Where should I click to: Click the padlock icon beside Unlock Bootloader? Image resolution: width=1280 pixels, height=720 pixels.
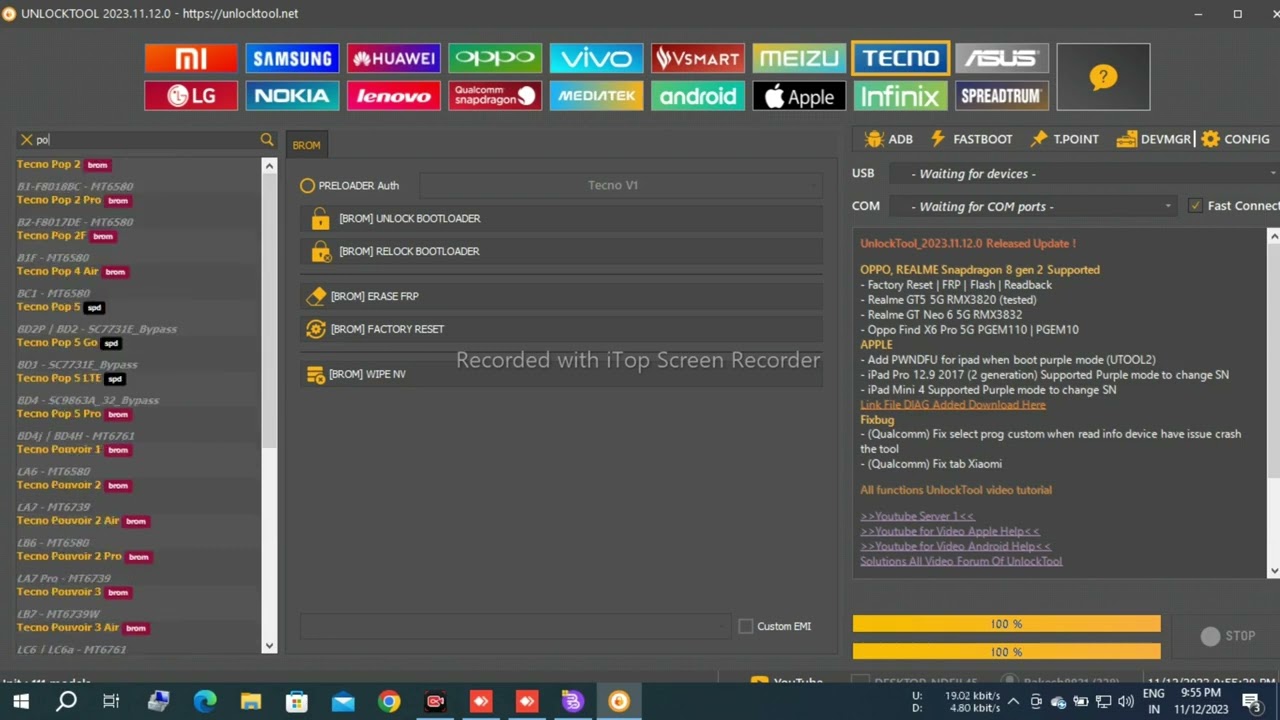[x=320, y=218]
